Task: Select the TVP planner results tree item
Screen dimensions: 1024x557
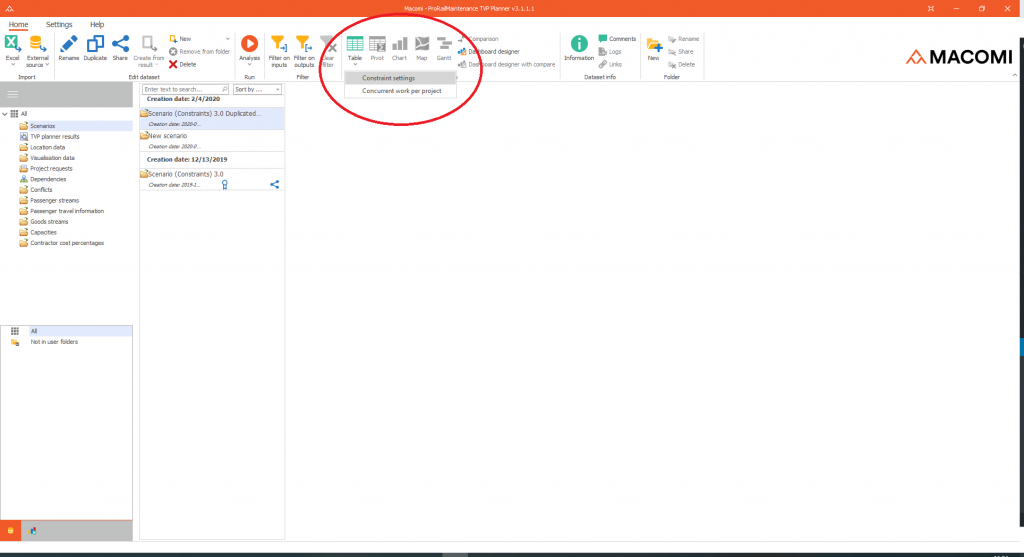Action: click(54, 137)
